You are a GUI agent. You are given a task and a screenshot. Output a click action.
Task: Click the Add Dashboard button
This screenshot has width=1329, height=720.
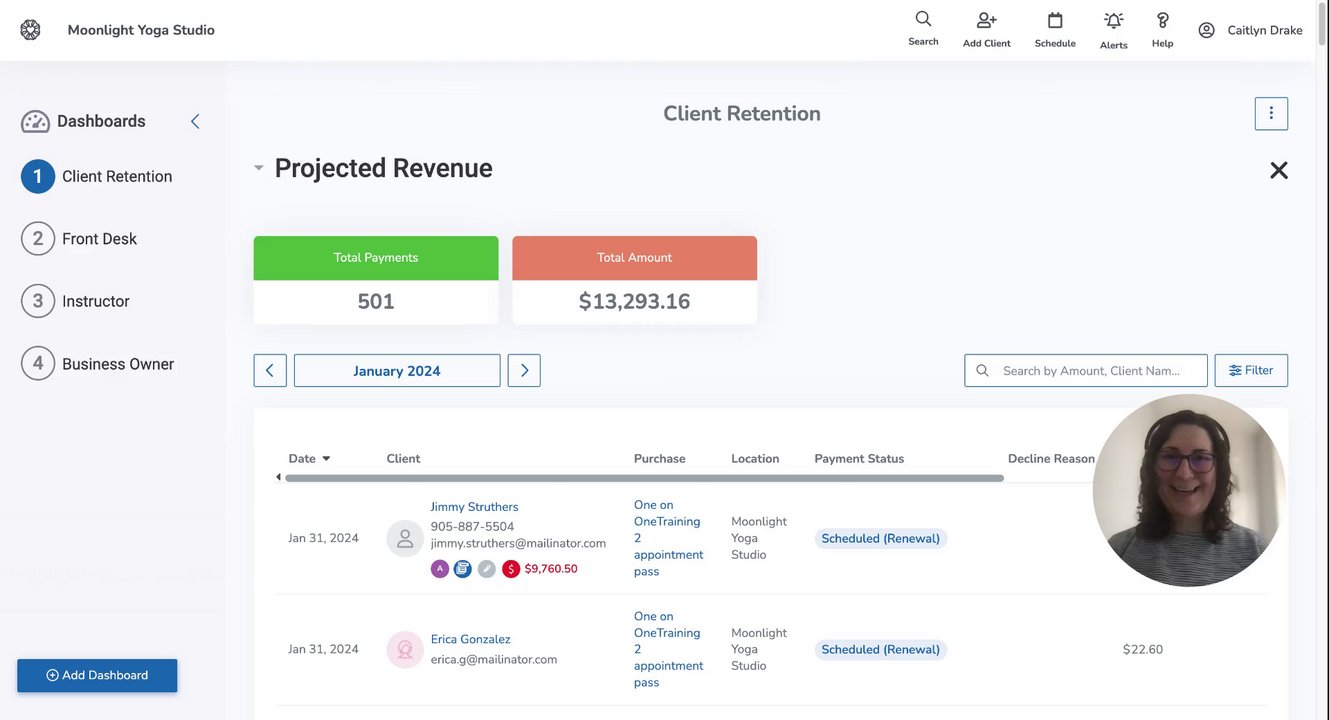tap(97, 676)
